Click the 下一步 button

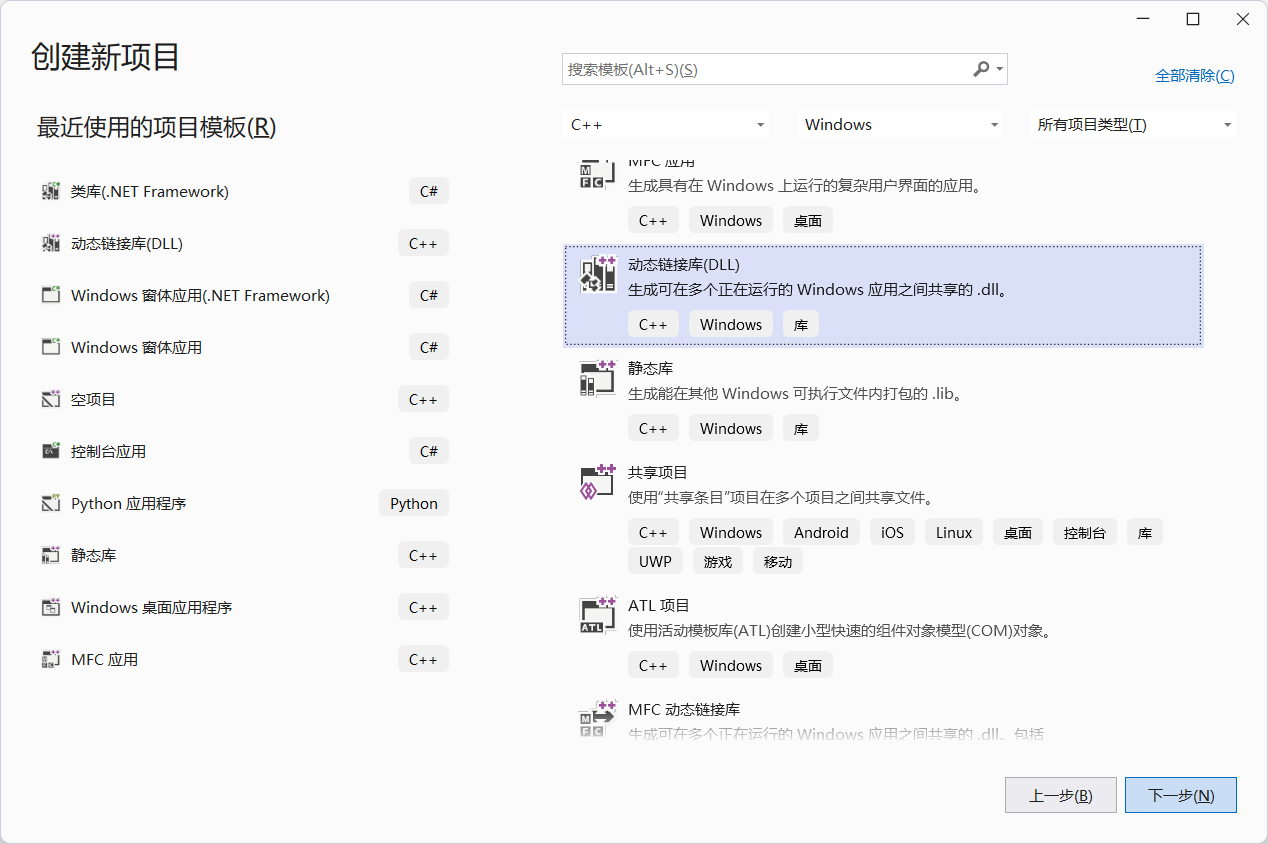point(1180,795)
